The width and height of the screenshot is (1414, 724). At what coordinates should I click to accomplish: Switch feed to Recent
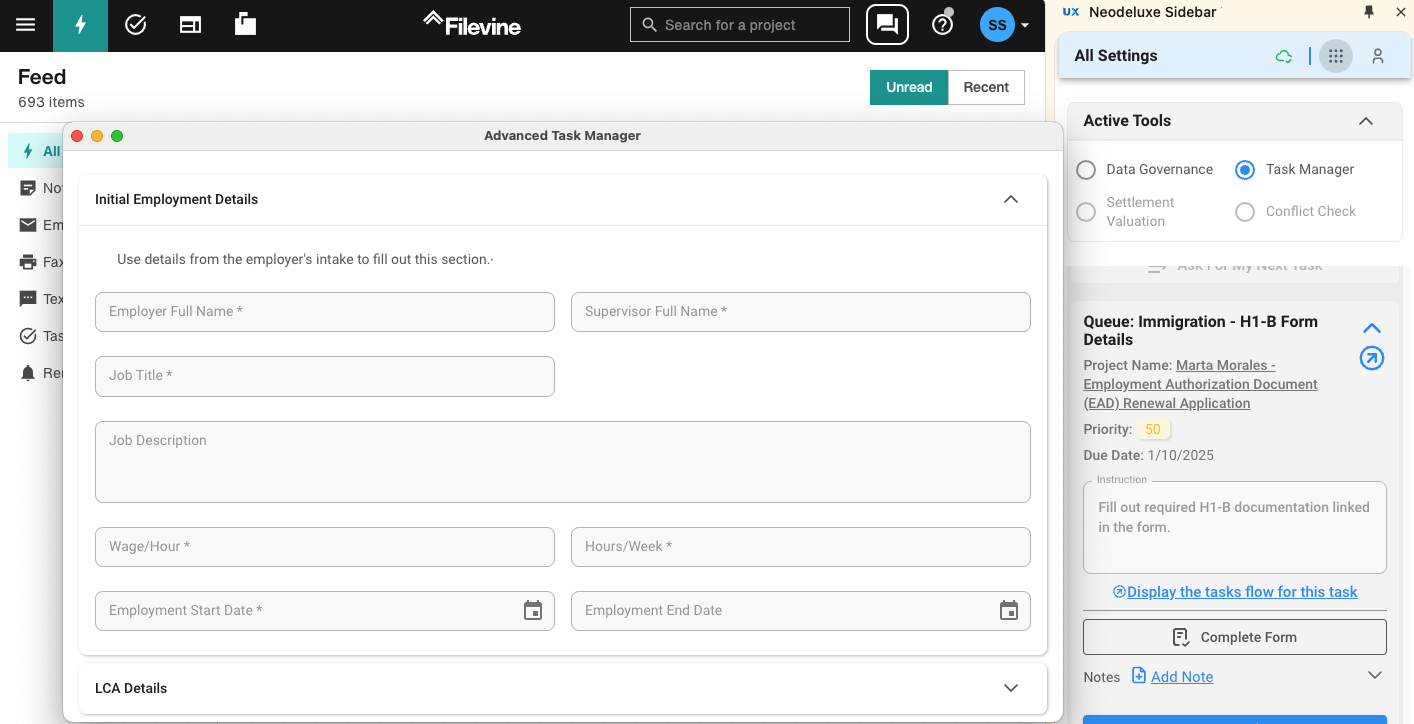[x=986, y=87]
